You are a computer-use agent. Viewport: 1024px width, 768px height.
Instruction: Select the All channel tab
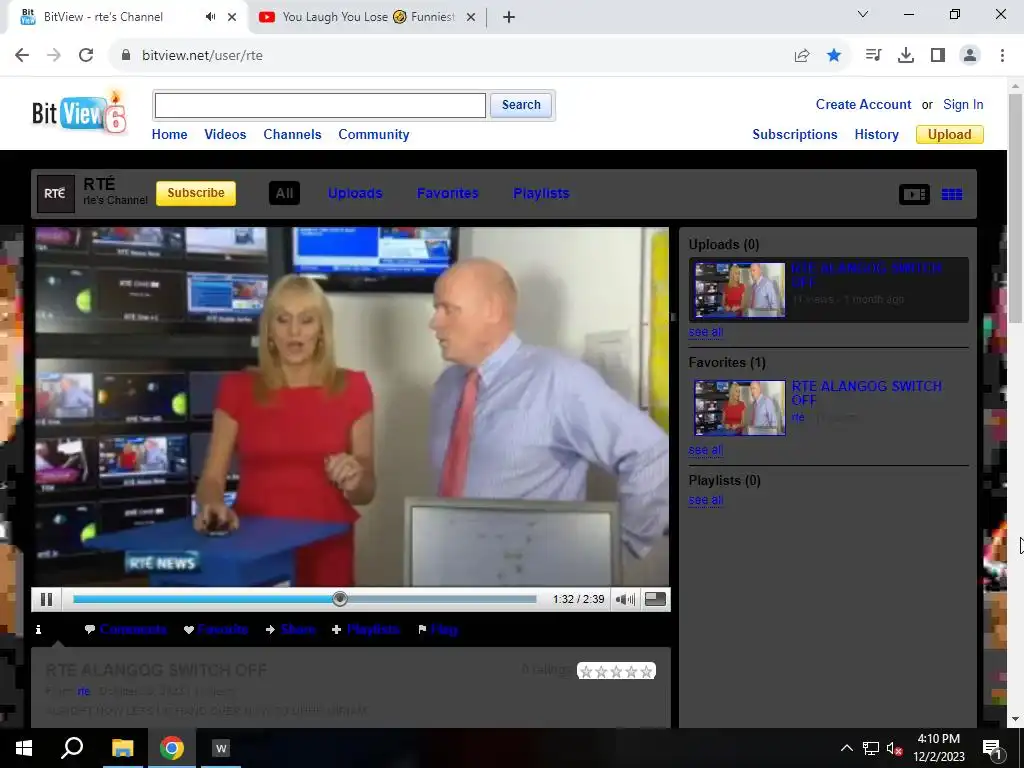[x=284, y=193]
